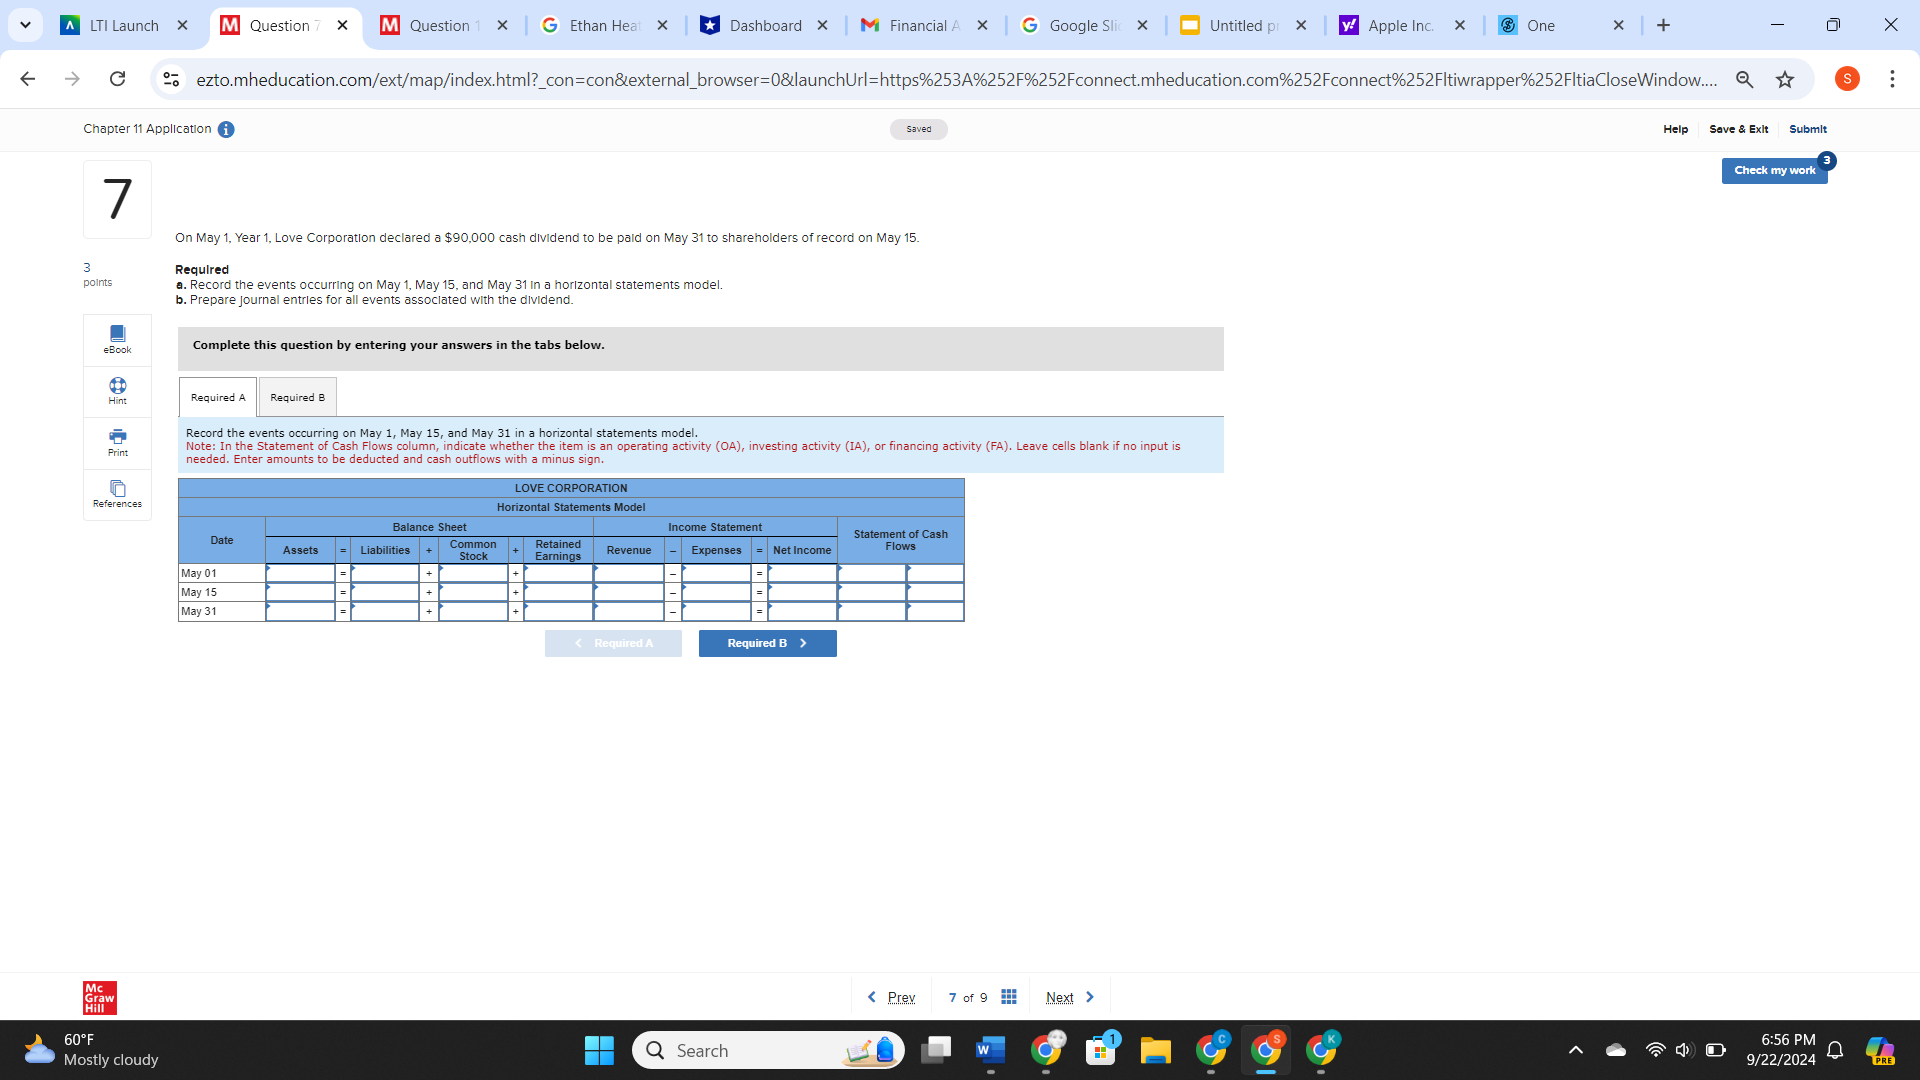Submit the assignment
This screenshot has height=1080, width=1920.
point(1808,129)
